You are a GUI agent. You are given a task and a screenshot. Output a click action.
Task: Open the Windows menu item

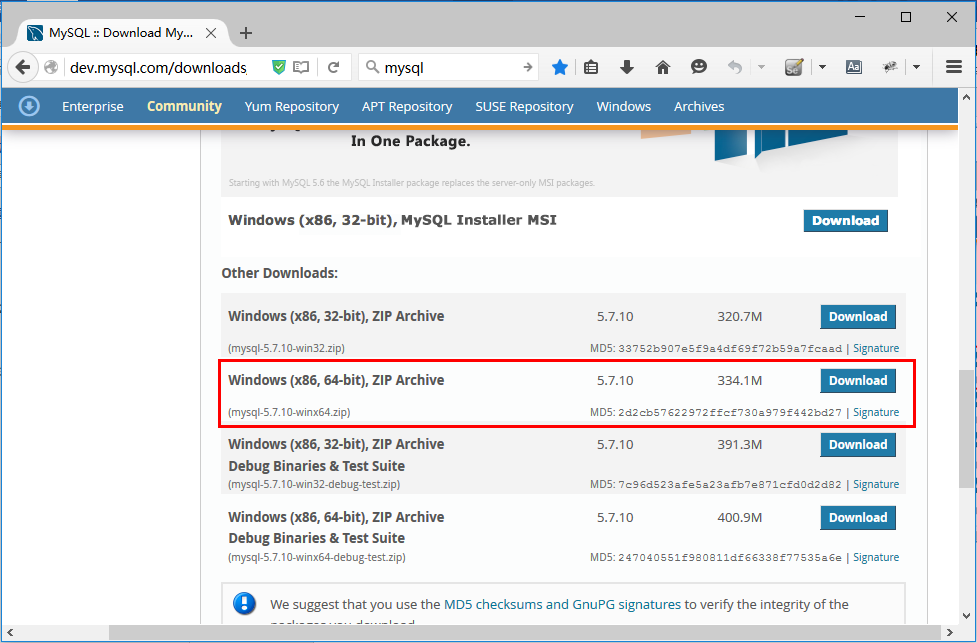point(624,107)
